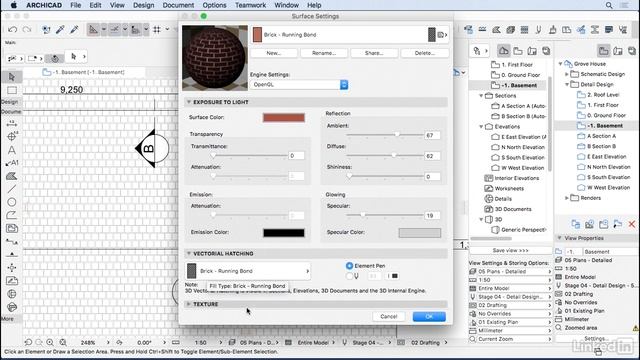Collapse the Exposure to Light section

189,102
